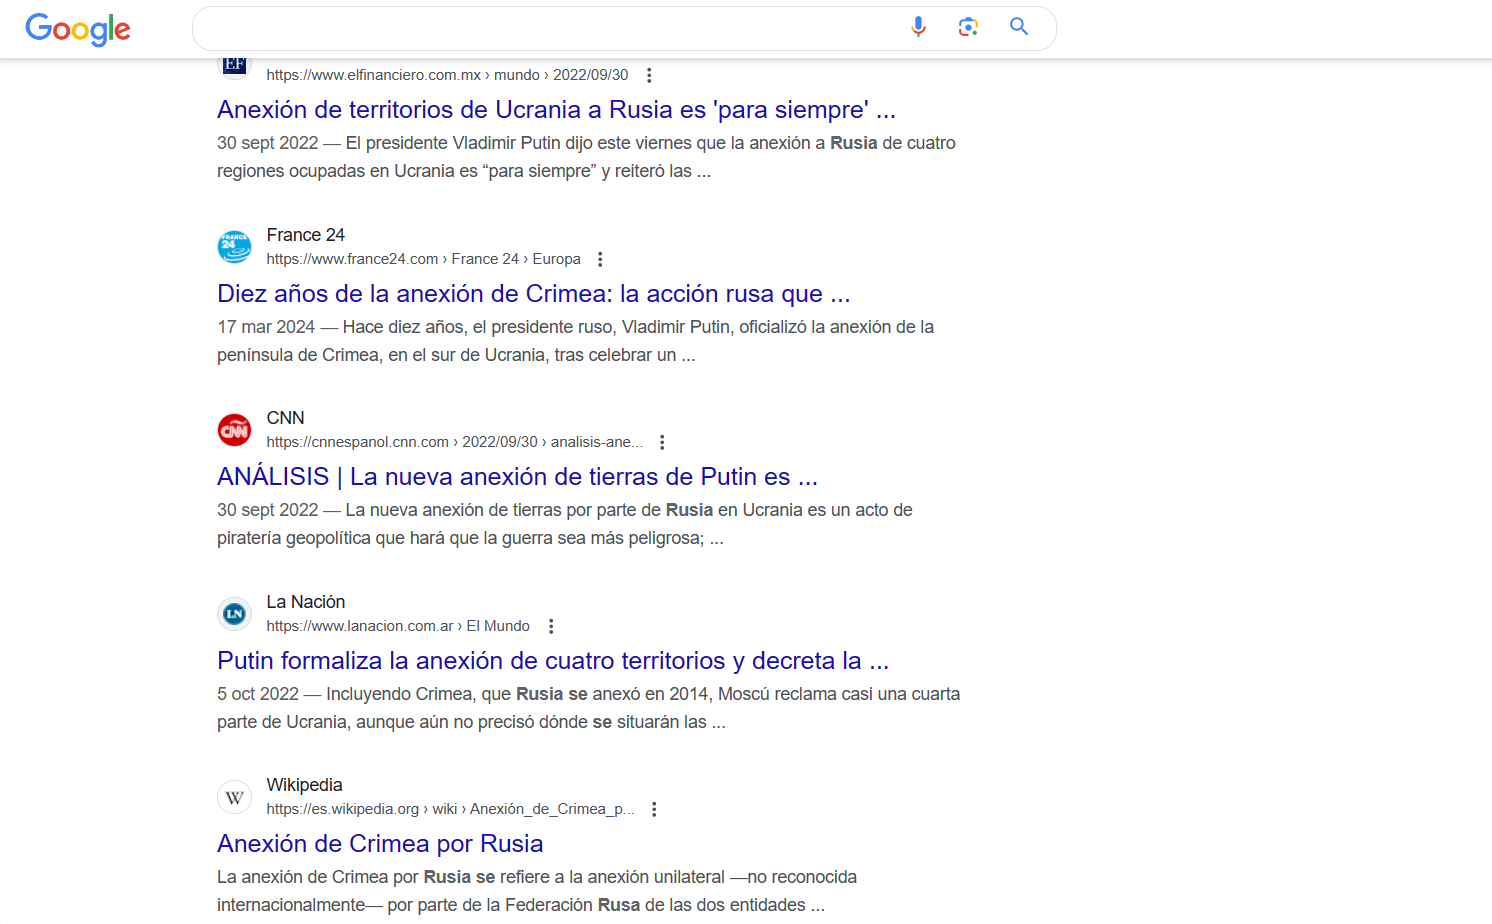Click the CNN favicon
The height and width of the screenshot is (924, 1492).
235,430
